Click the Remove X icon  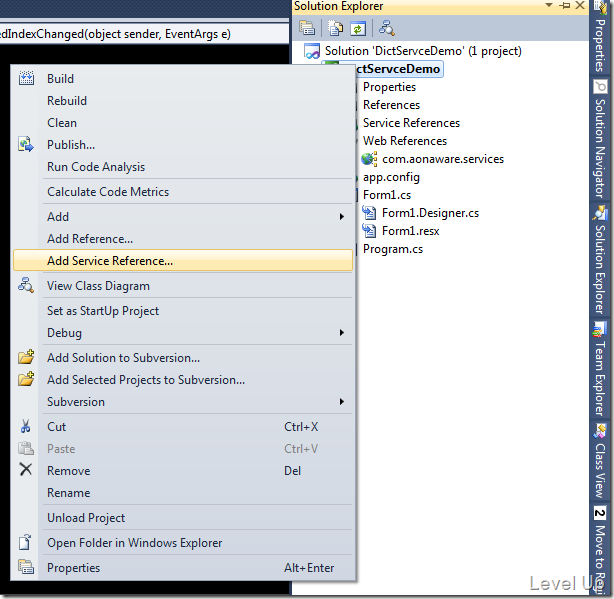26,469
